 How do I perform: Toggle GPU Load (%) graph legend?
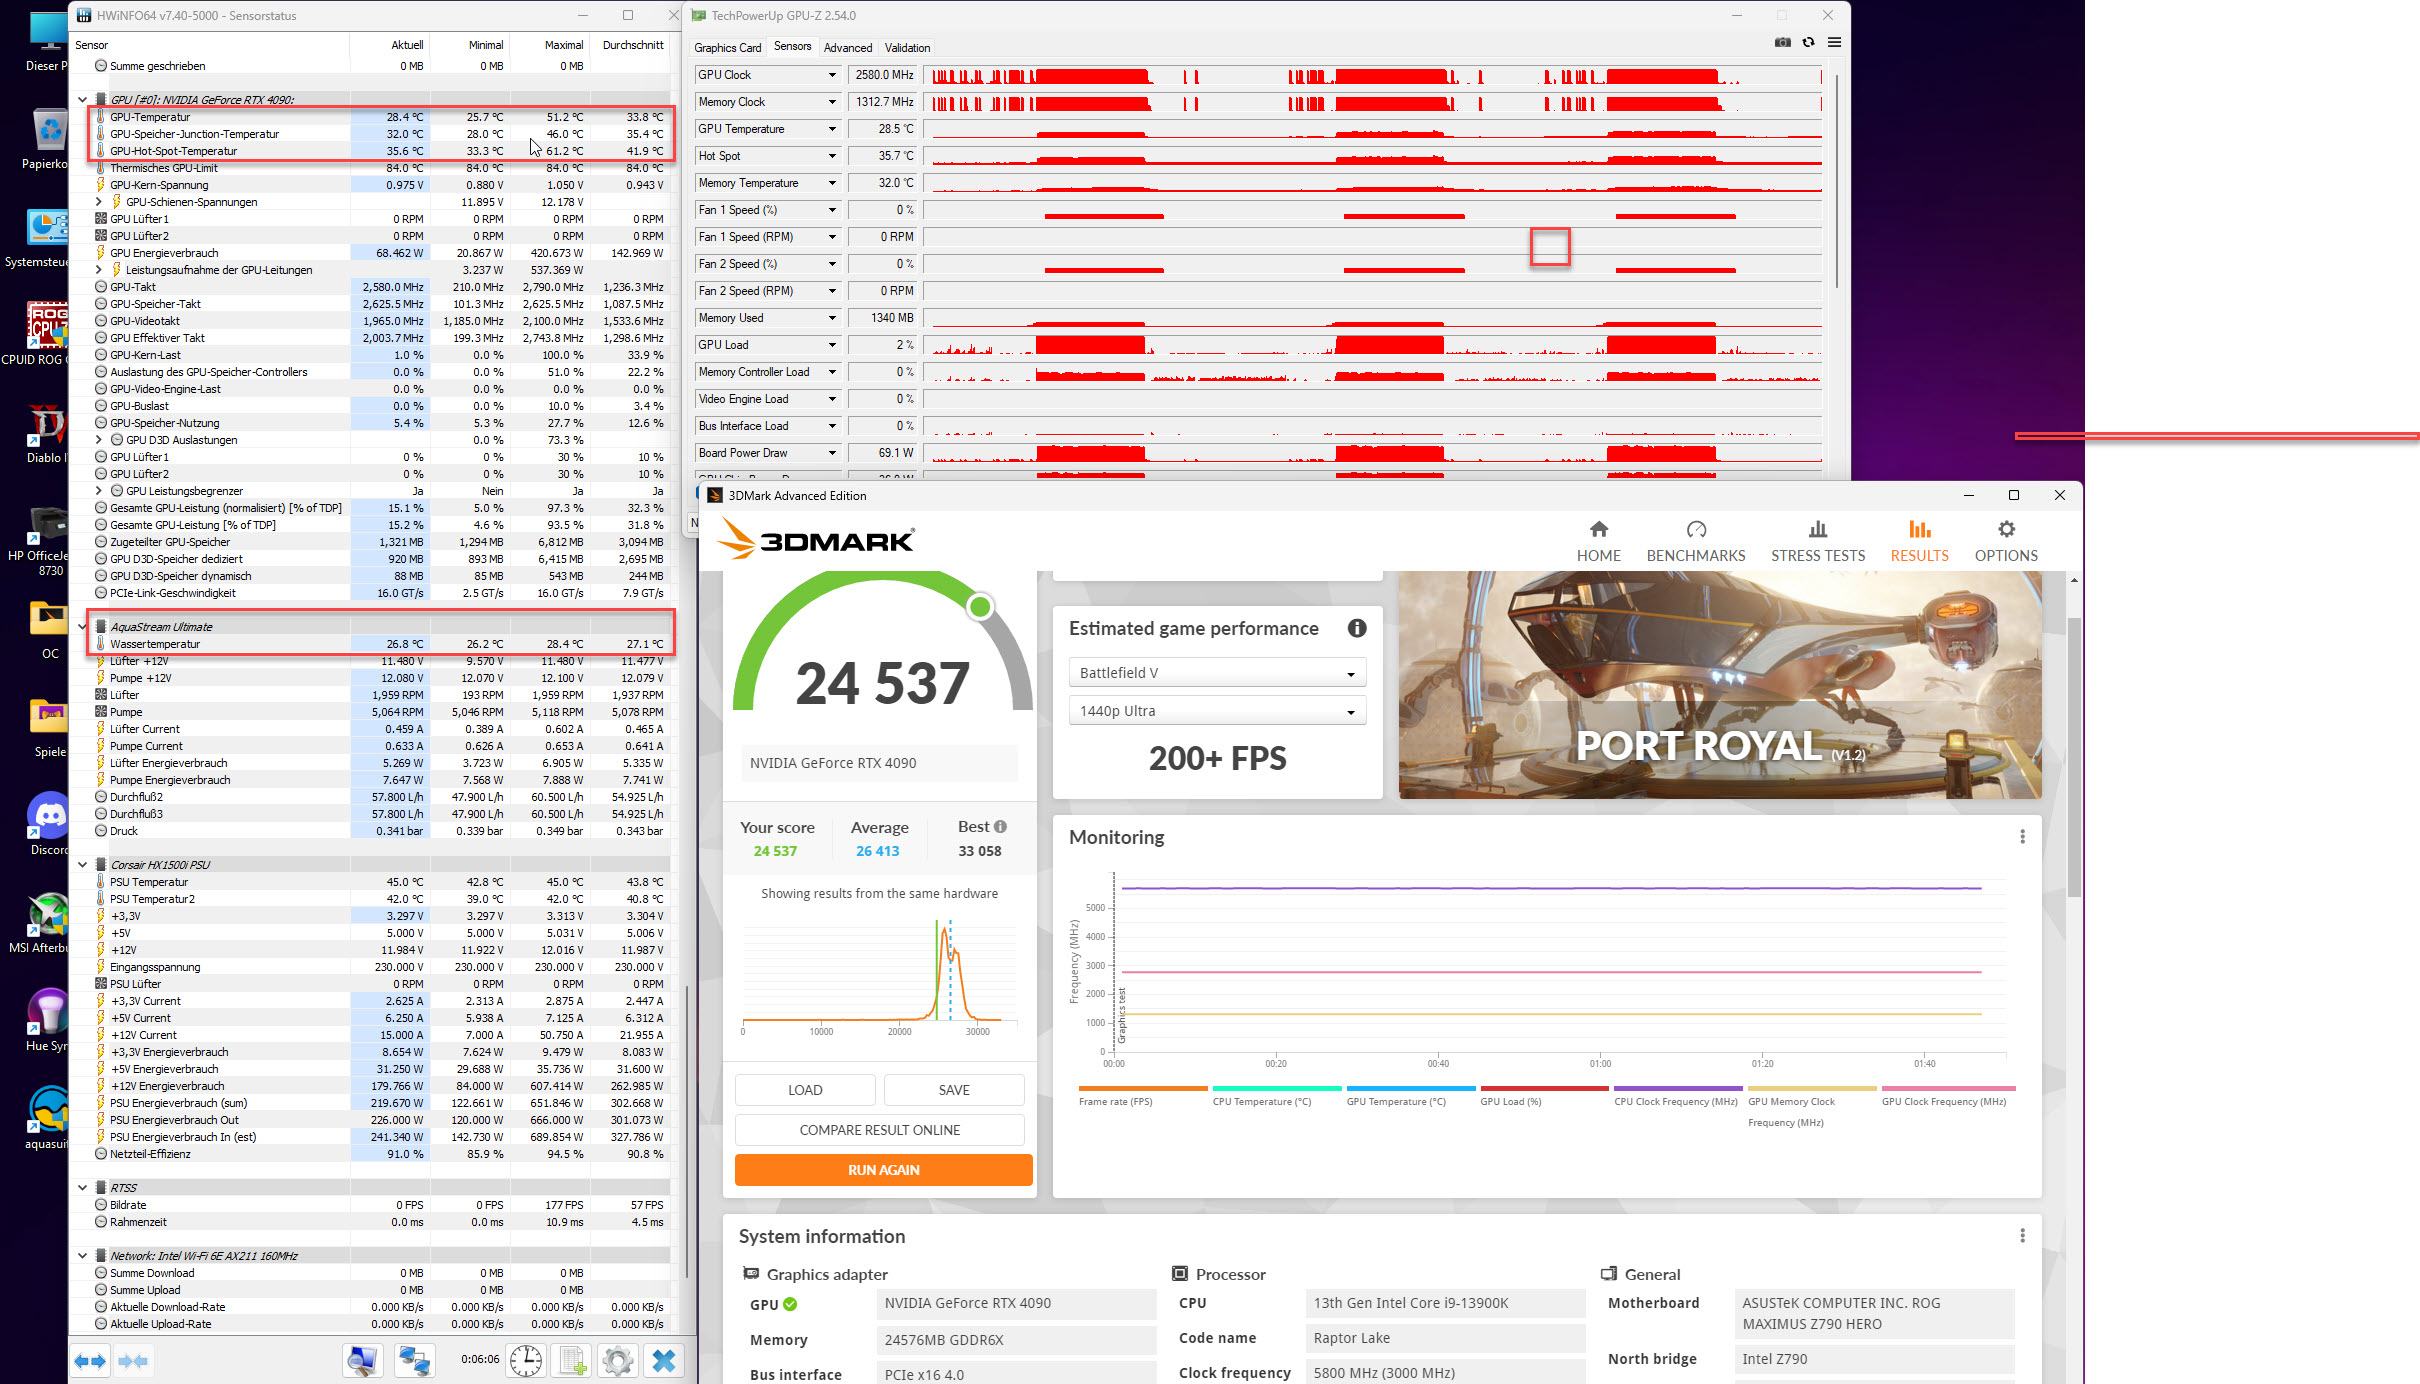[x=1544, y=1096]
